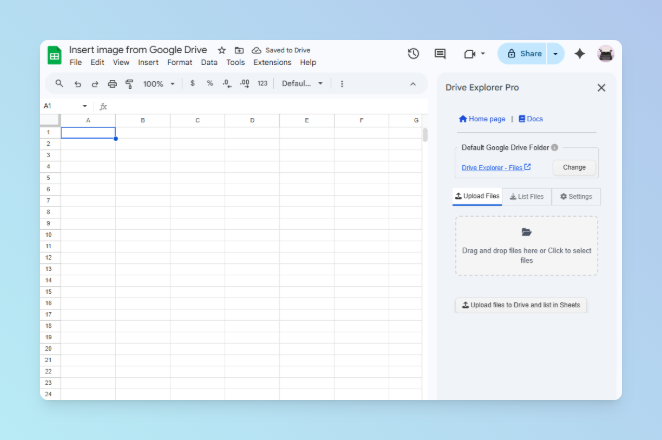Star the document title

(222, 50)
